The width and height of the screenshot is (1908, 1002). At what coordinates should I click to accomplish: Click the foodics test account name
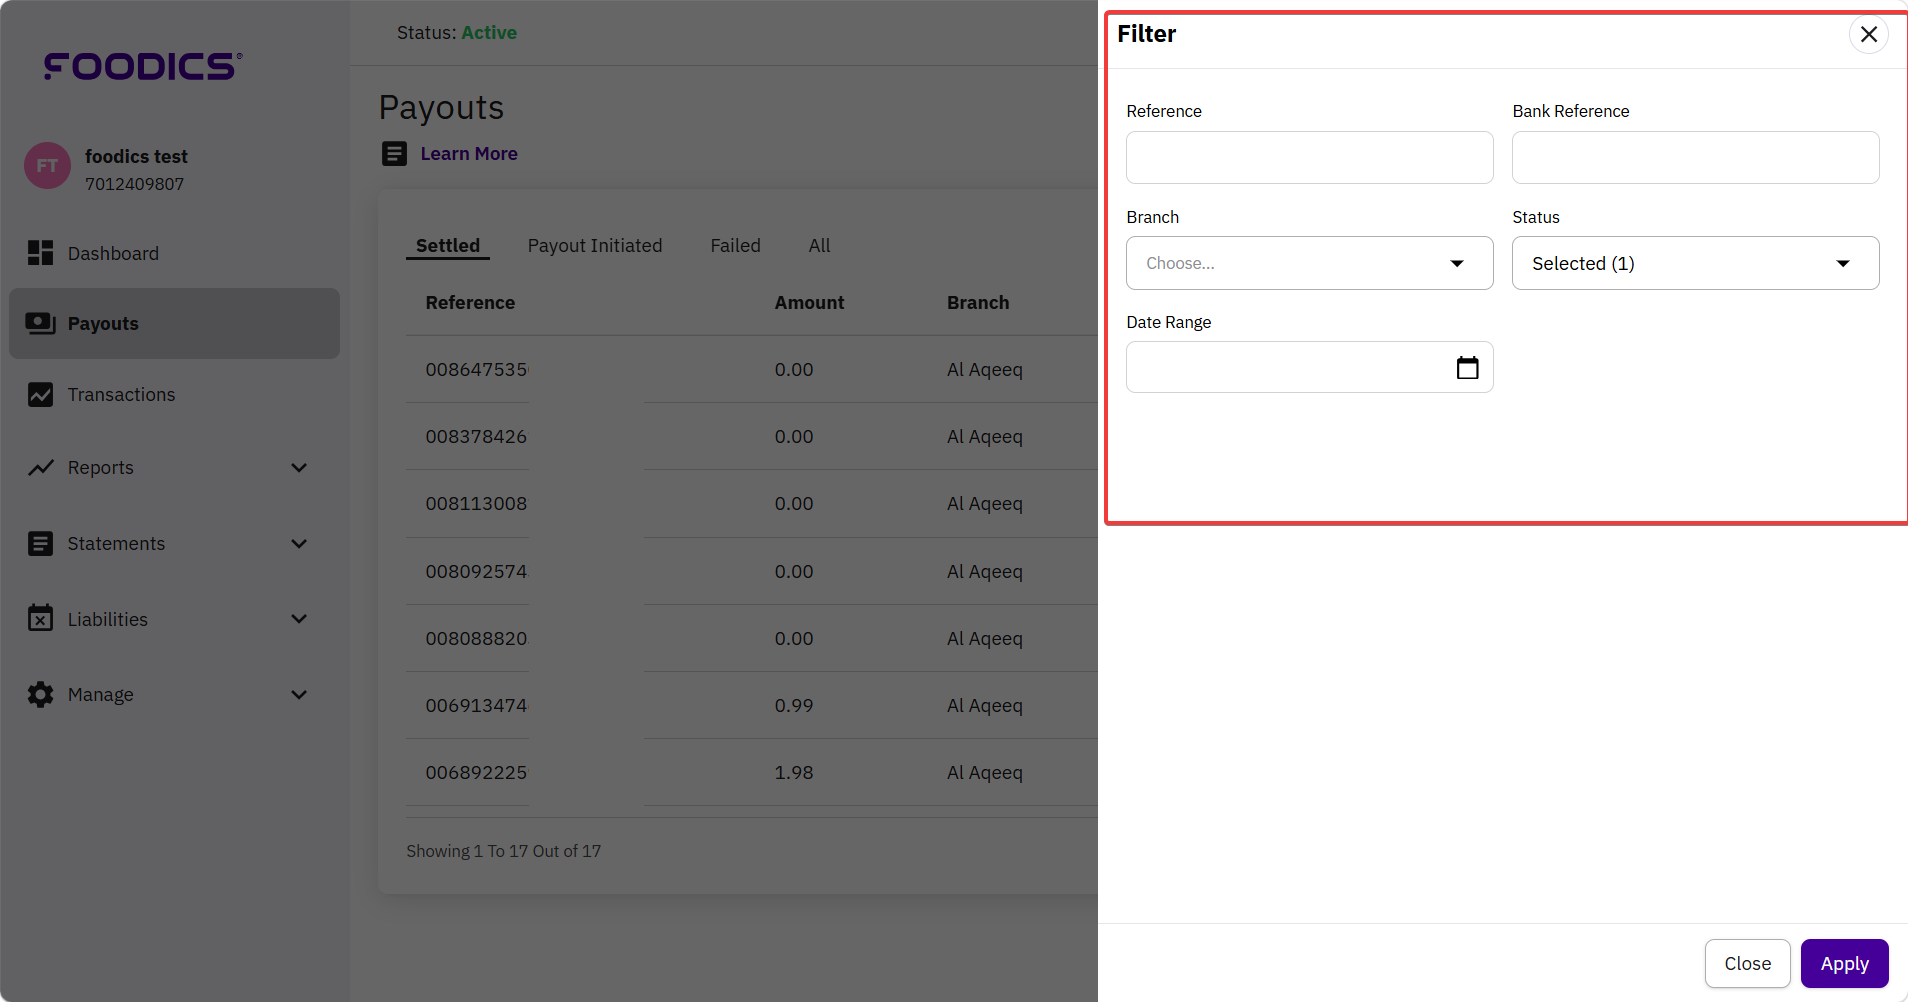click(136, 156)
